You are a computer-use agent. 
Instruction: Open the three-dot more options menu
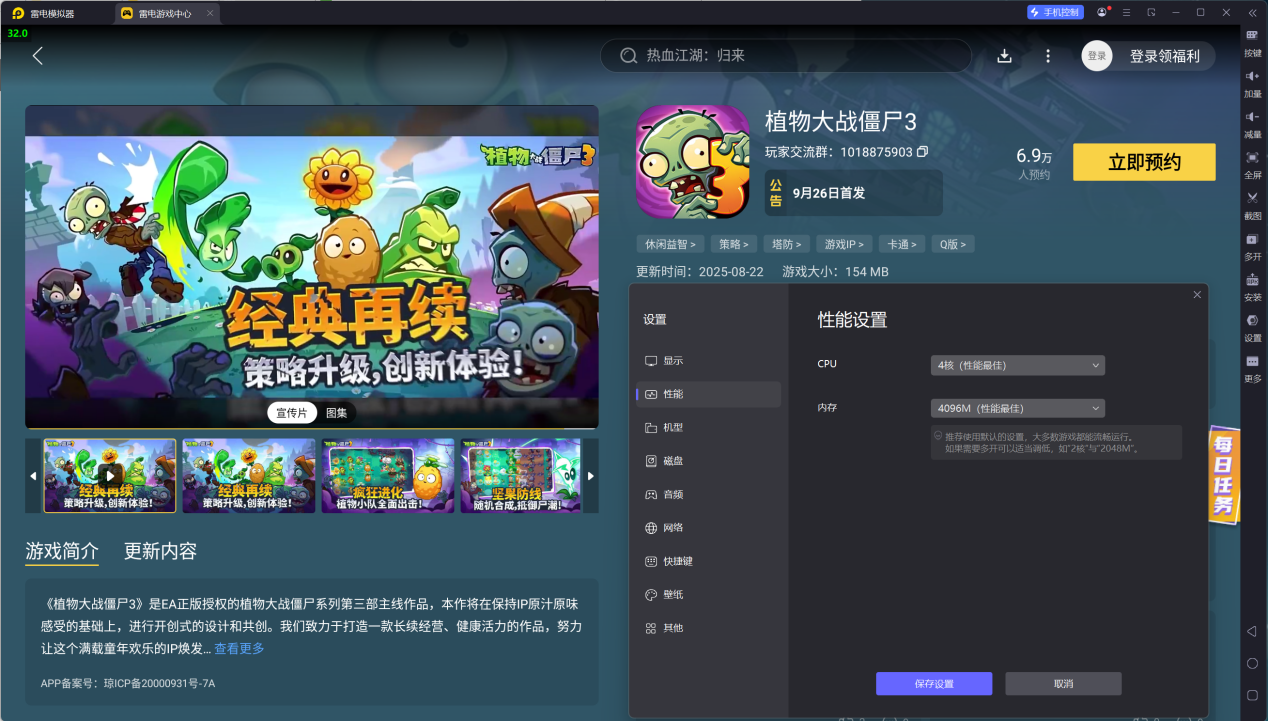point(1048,56)
